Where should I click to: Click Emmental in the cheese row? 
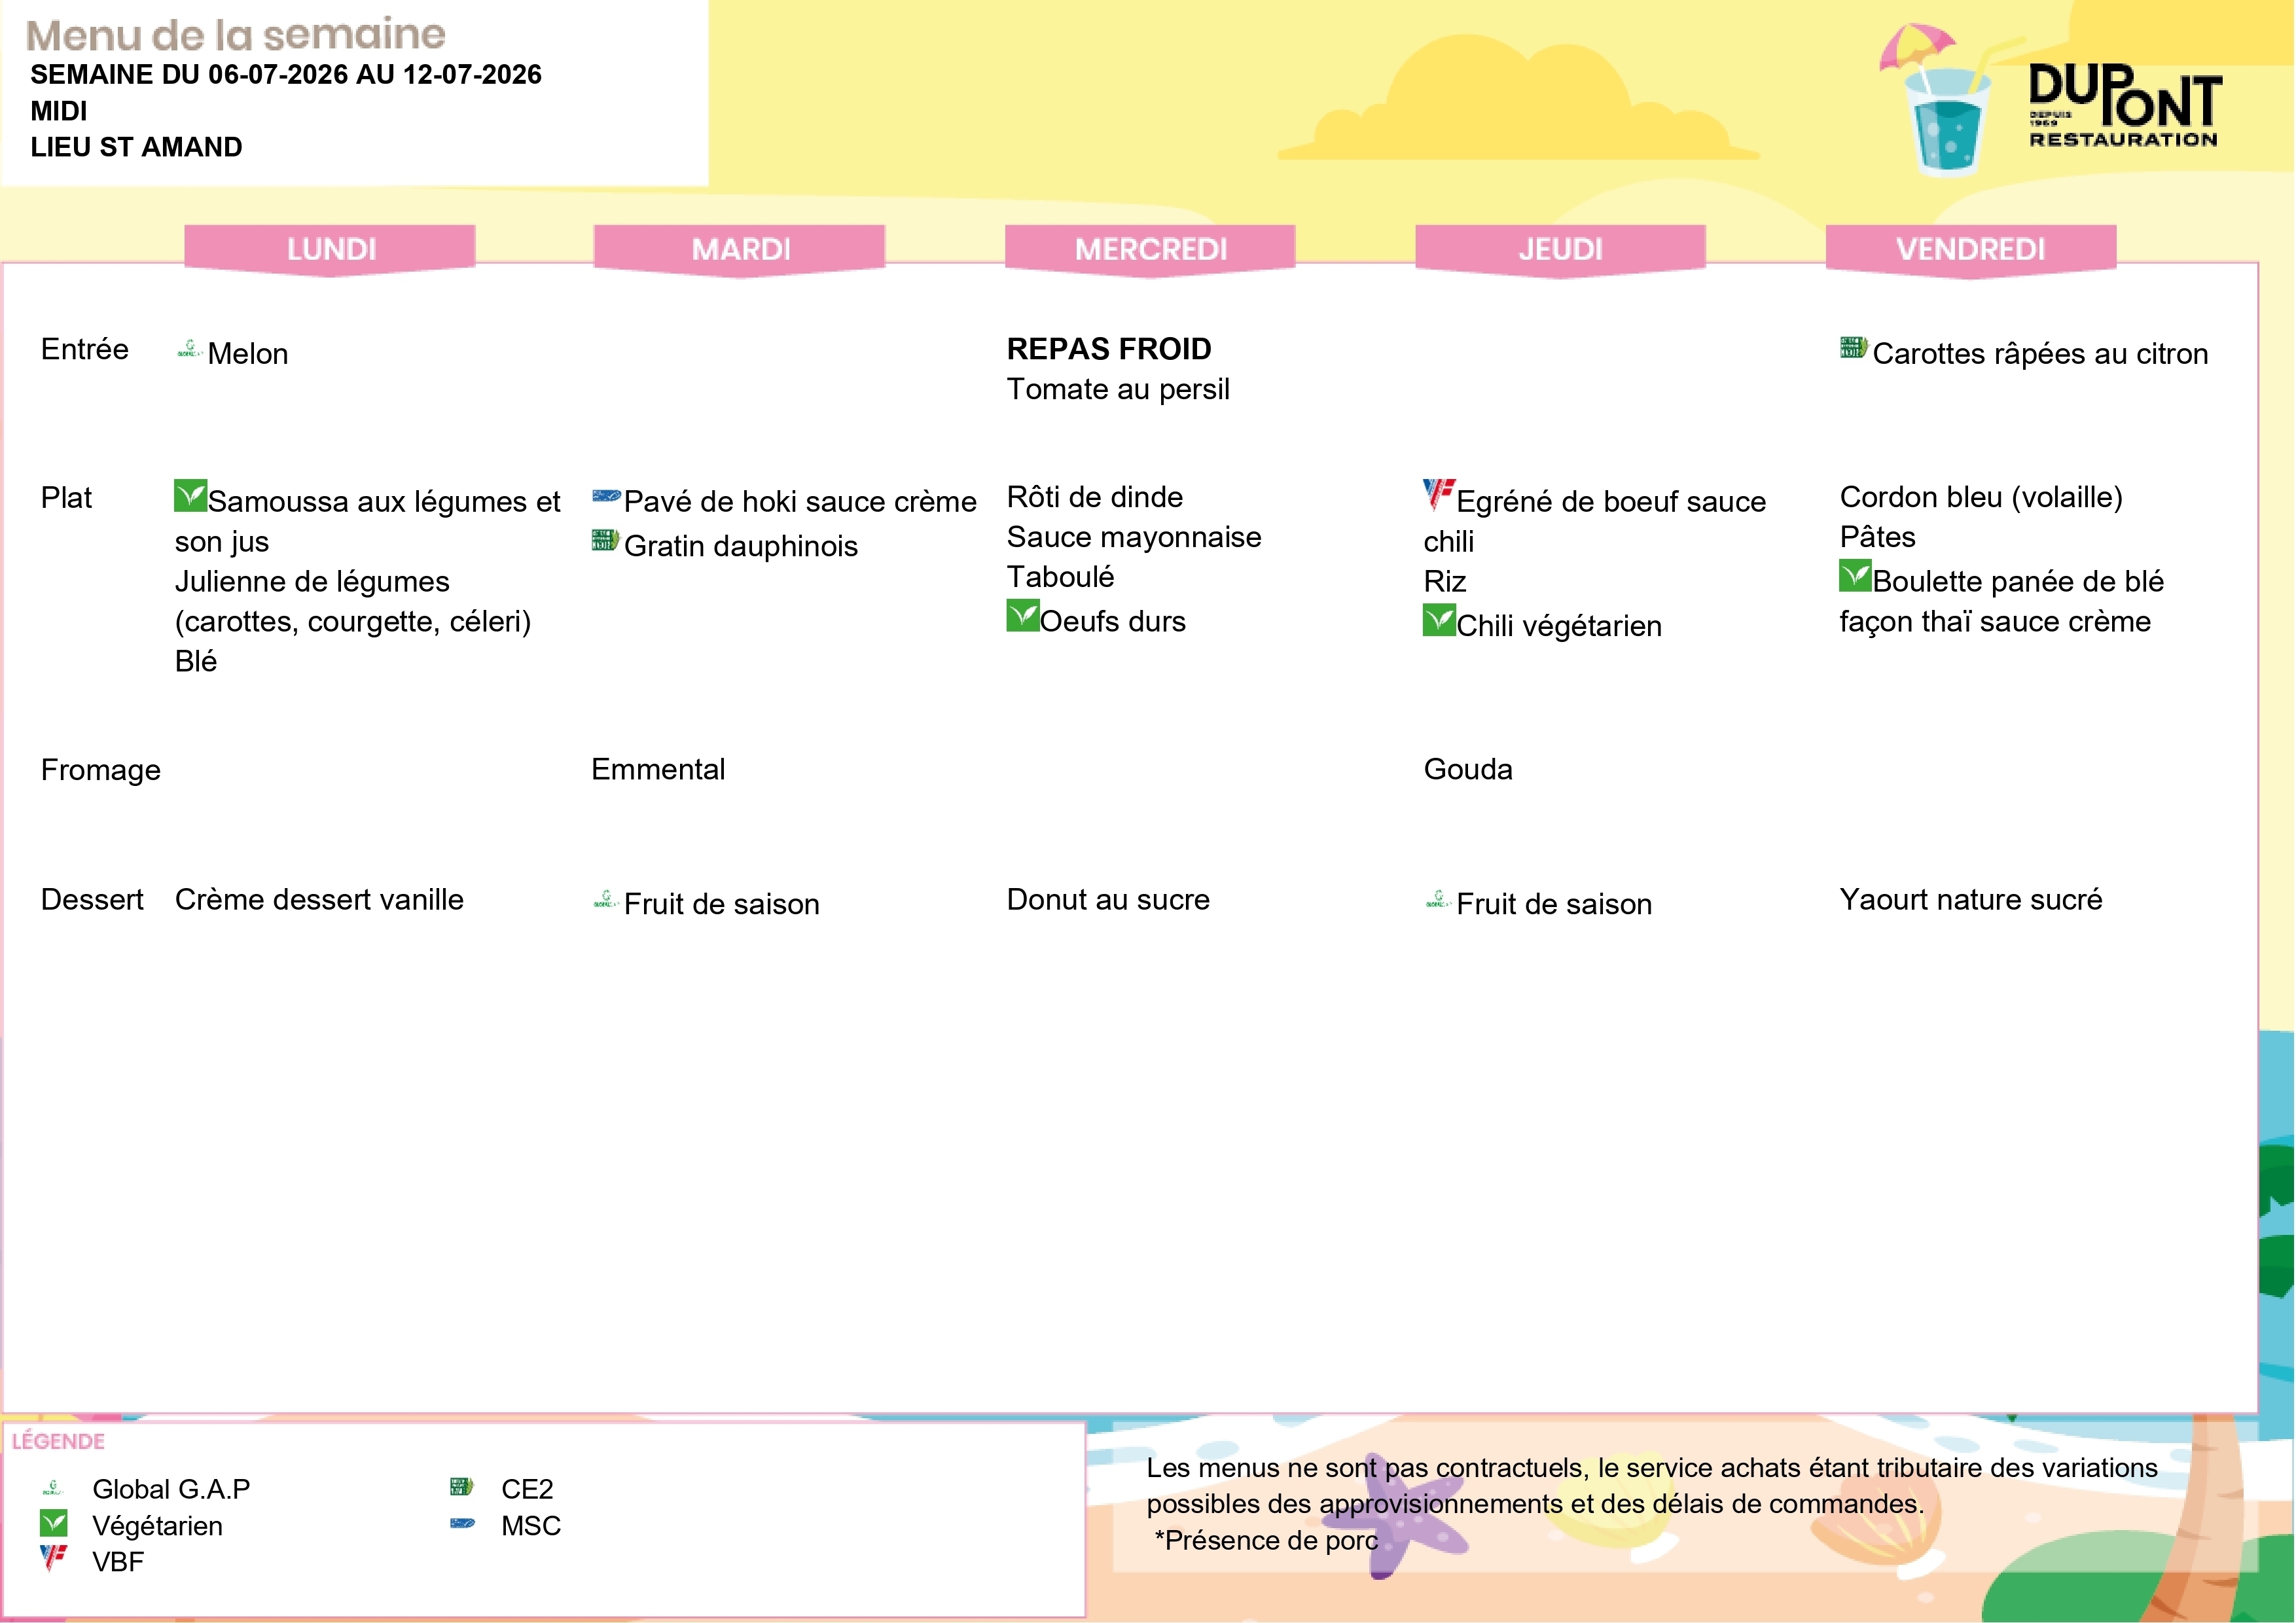(x=658, y=769)
